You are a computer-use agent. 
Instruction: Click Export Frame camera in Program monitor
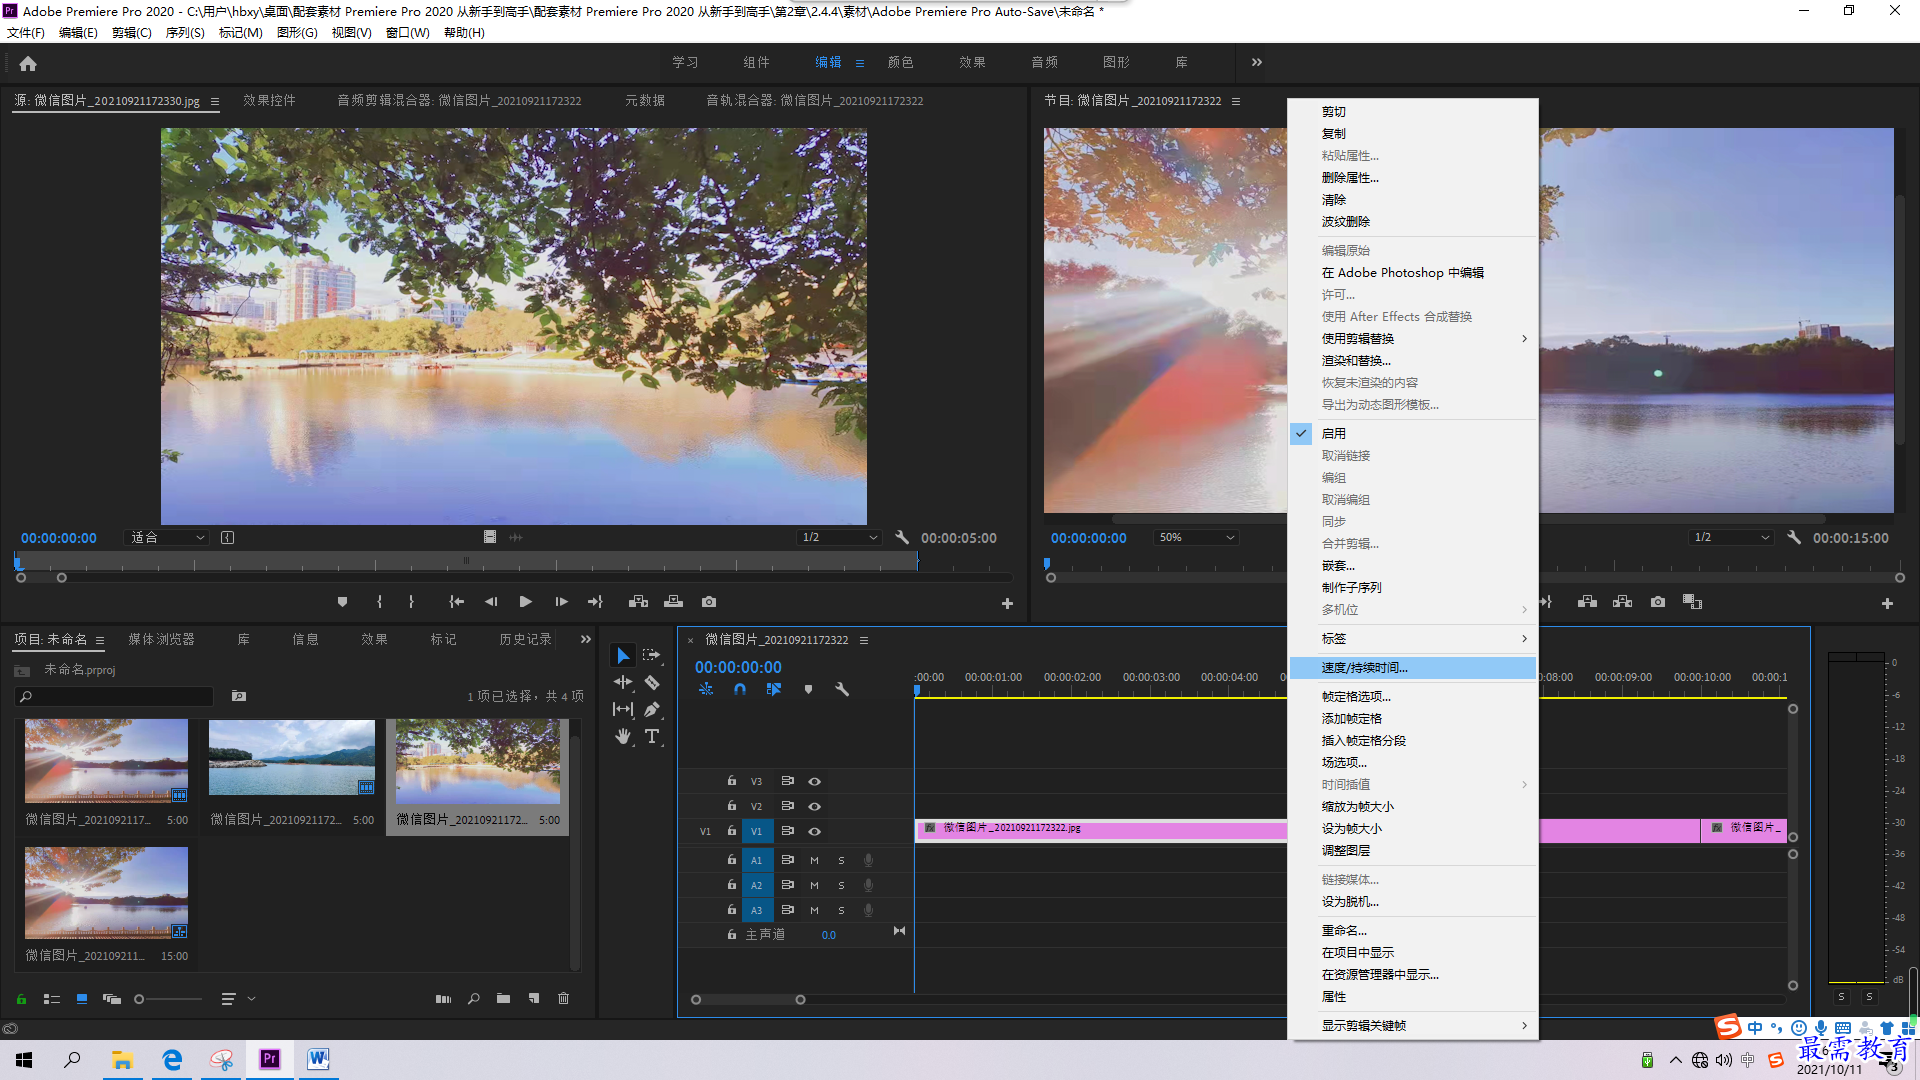pos(1658,602)
